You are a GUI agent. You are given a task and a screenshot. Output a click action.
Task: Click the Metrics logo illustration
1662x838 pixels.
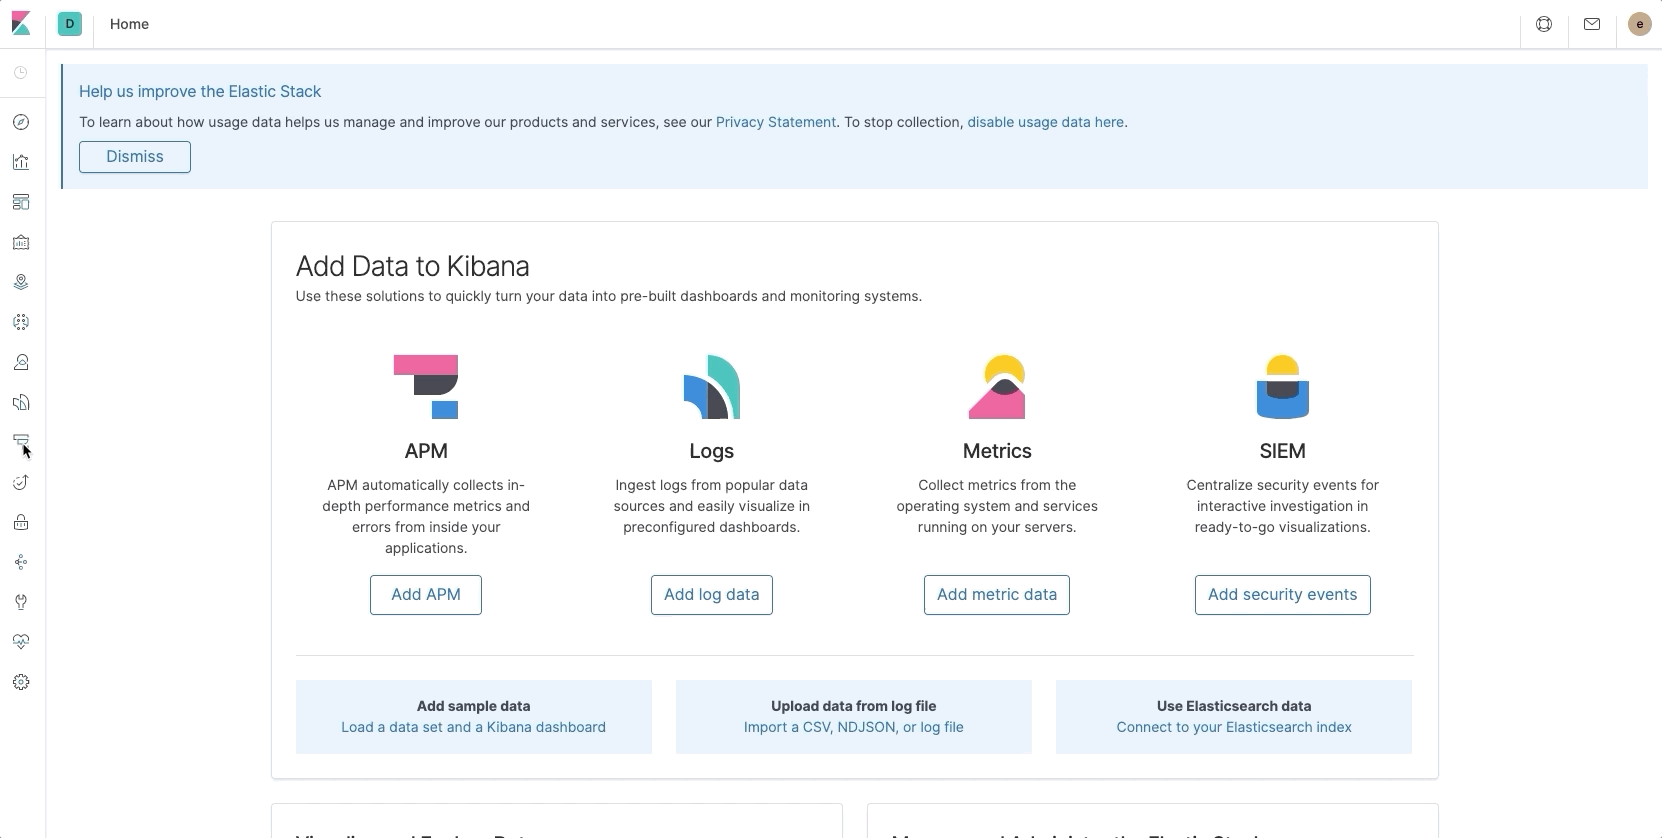(997, 387)
